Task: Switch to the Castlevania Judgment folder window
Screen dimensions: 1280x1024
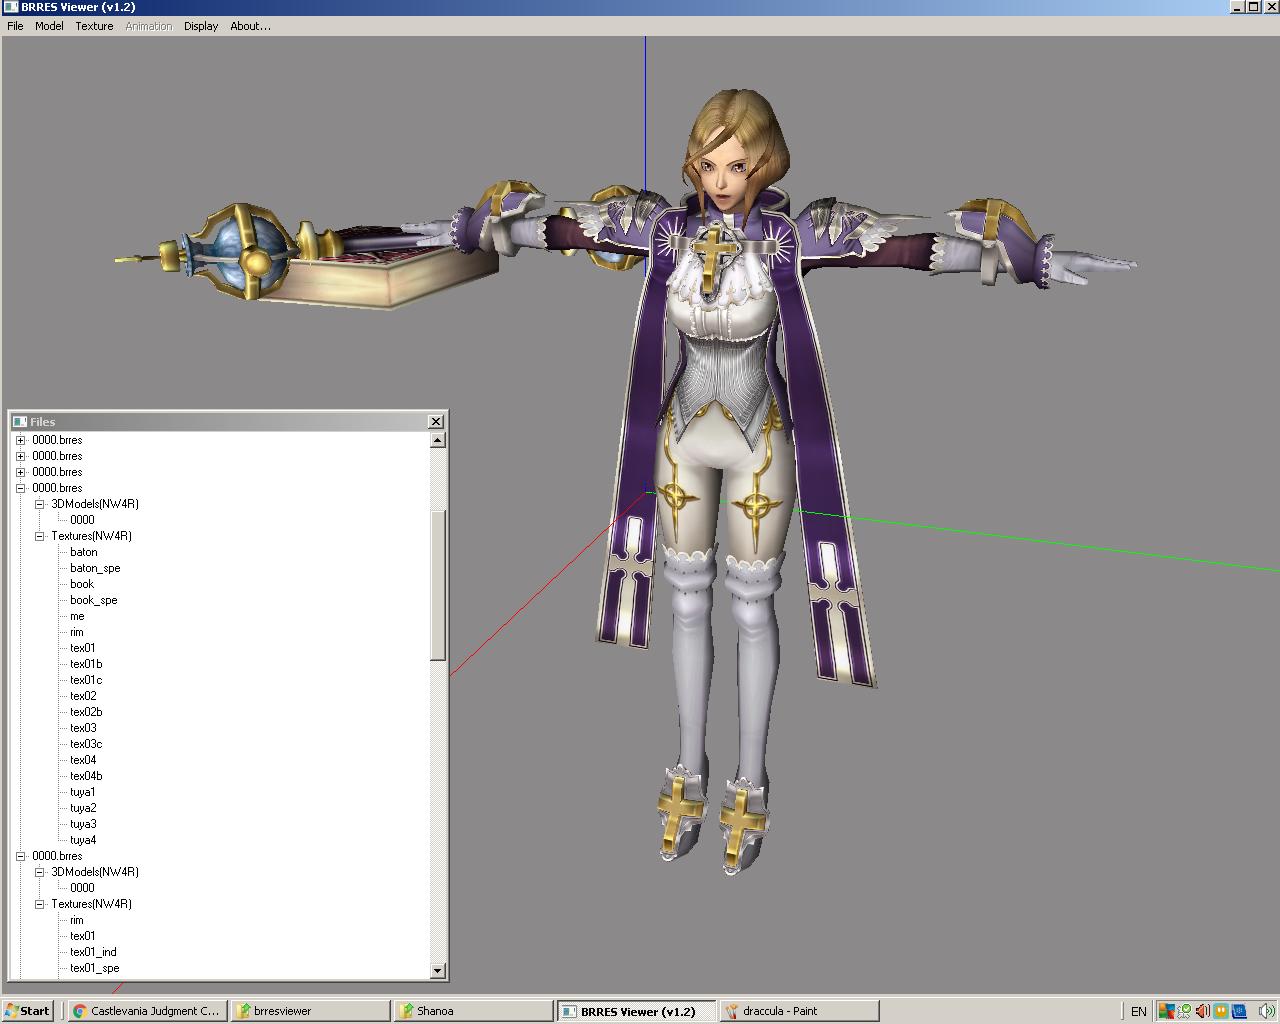Action: pos(146,1011)
